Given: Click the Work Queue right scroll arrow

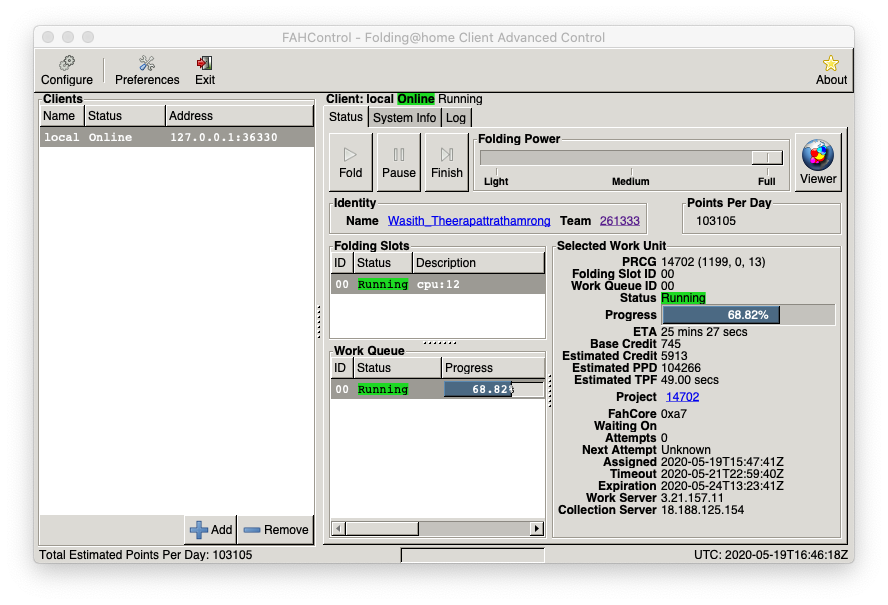Looking at the screenshot, I should tap(537, 528).
